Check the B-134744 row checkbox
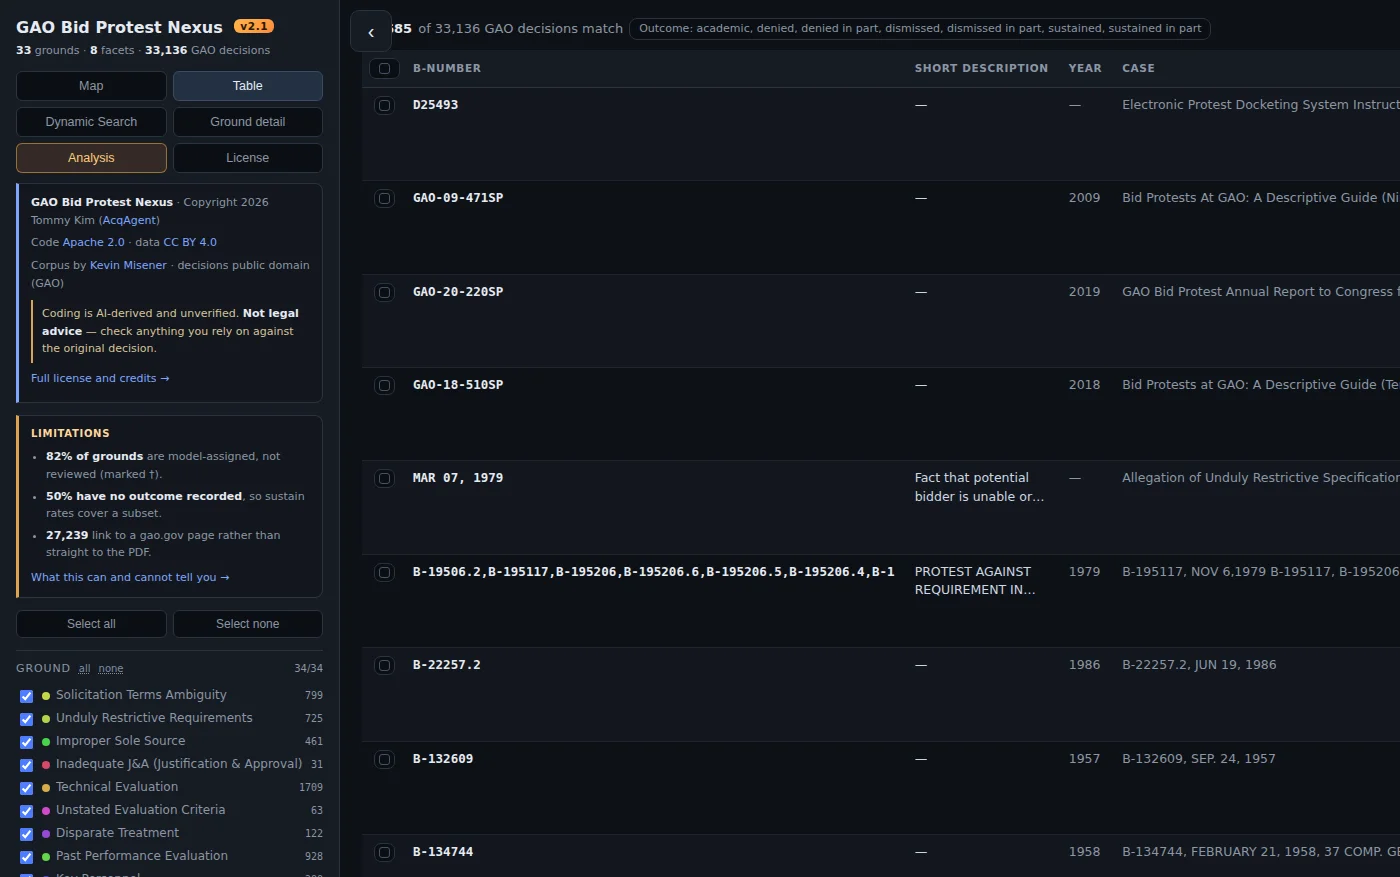 [x=384, y=852]
